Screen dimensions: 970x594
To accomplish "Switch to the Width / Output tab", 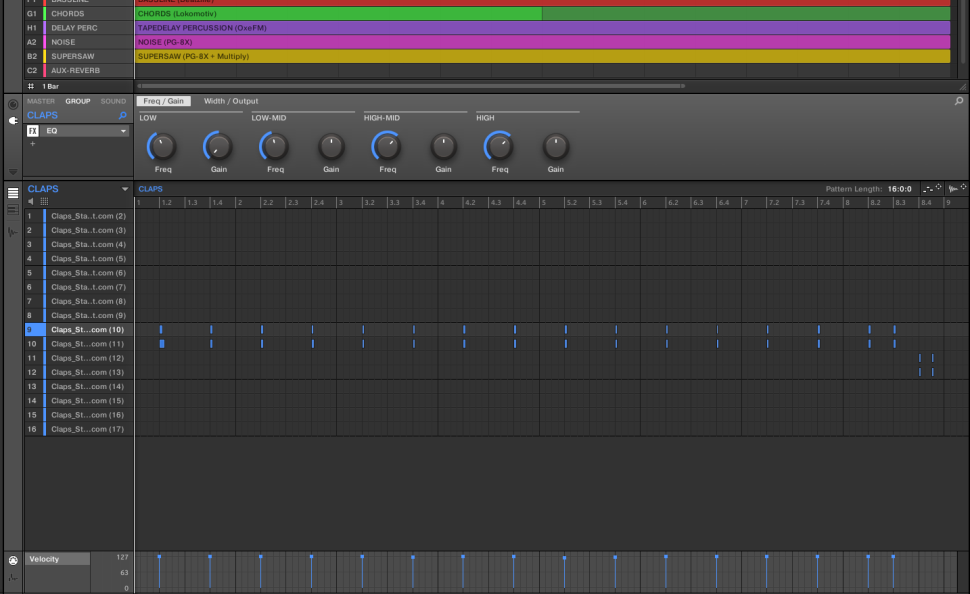I will point(230,101).
